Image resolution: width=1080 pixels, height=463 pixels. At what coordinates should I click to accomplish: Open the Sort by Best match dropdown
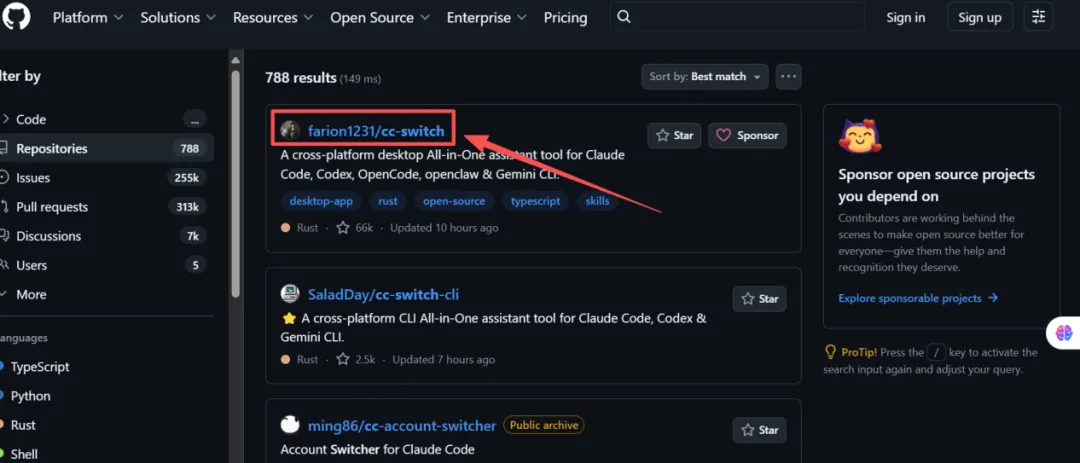click(705, 76)
